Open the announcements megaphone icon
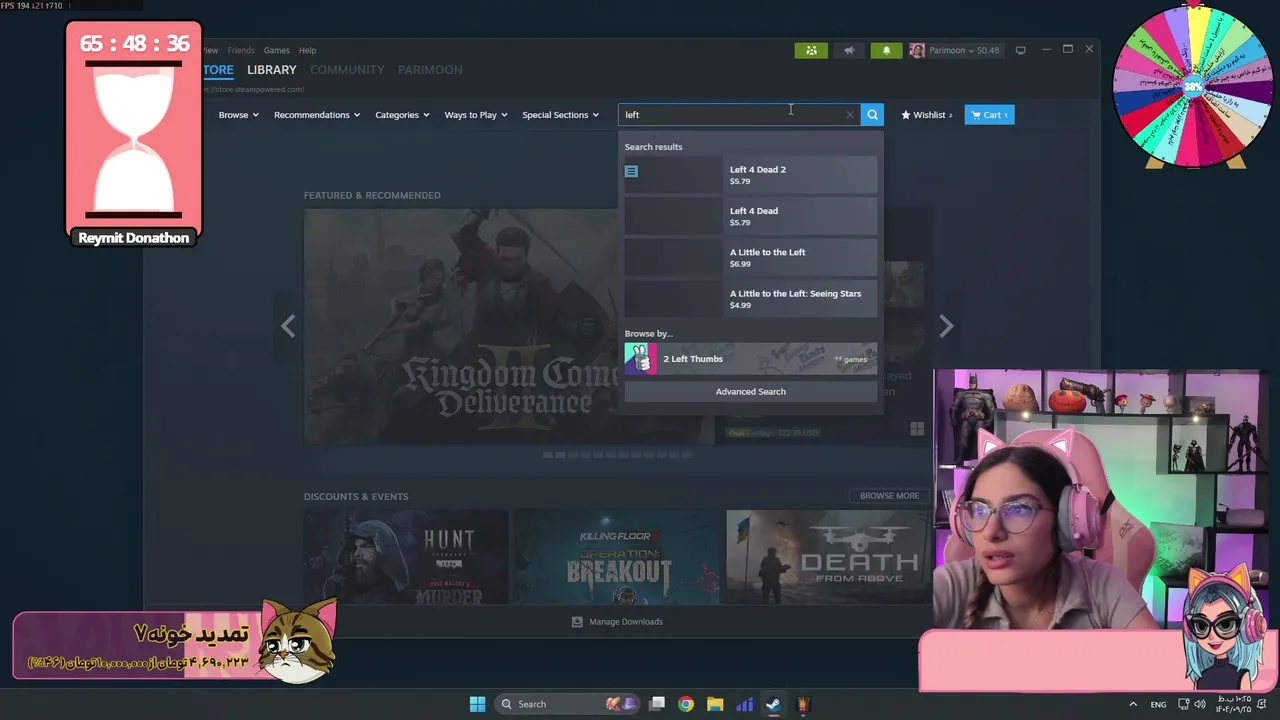 pyautogui.click(x=849, y=50)
